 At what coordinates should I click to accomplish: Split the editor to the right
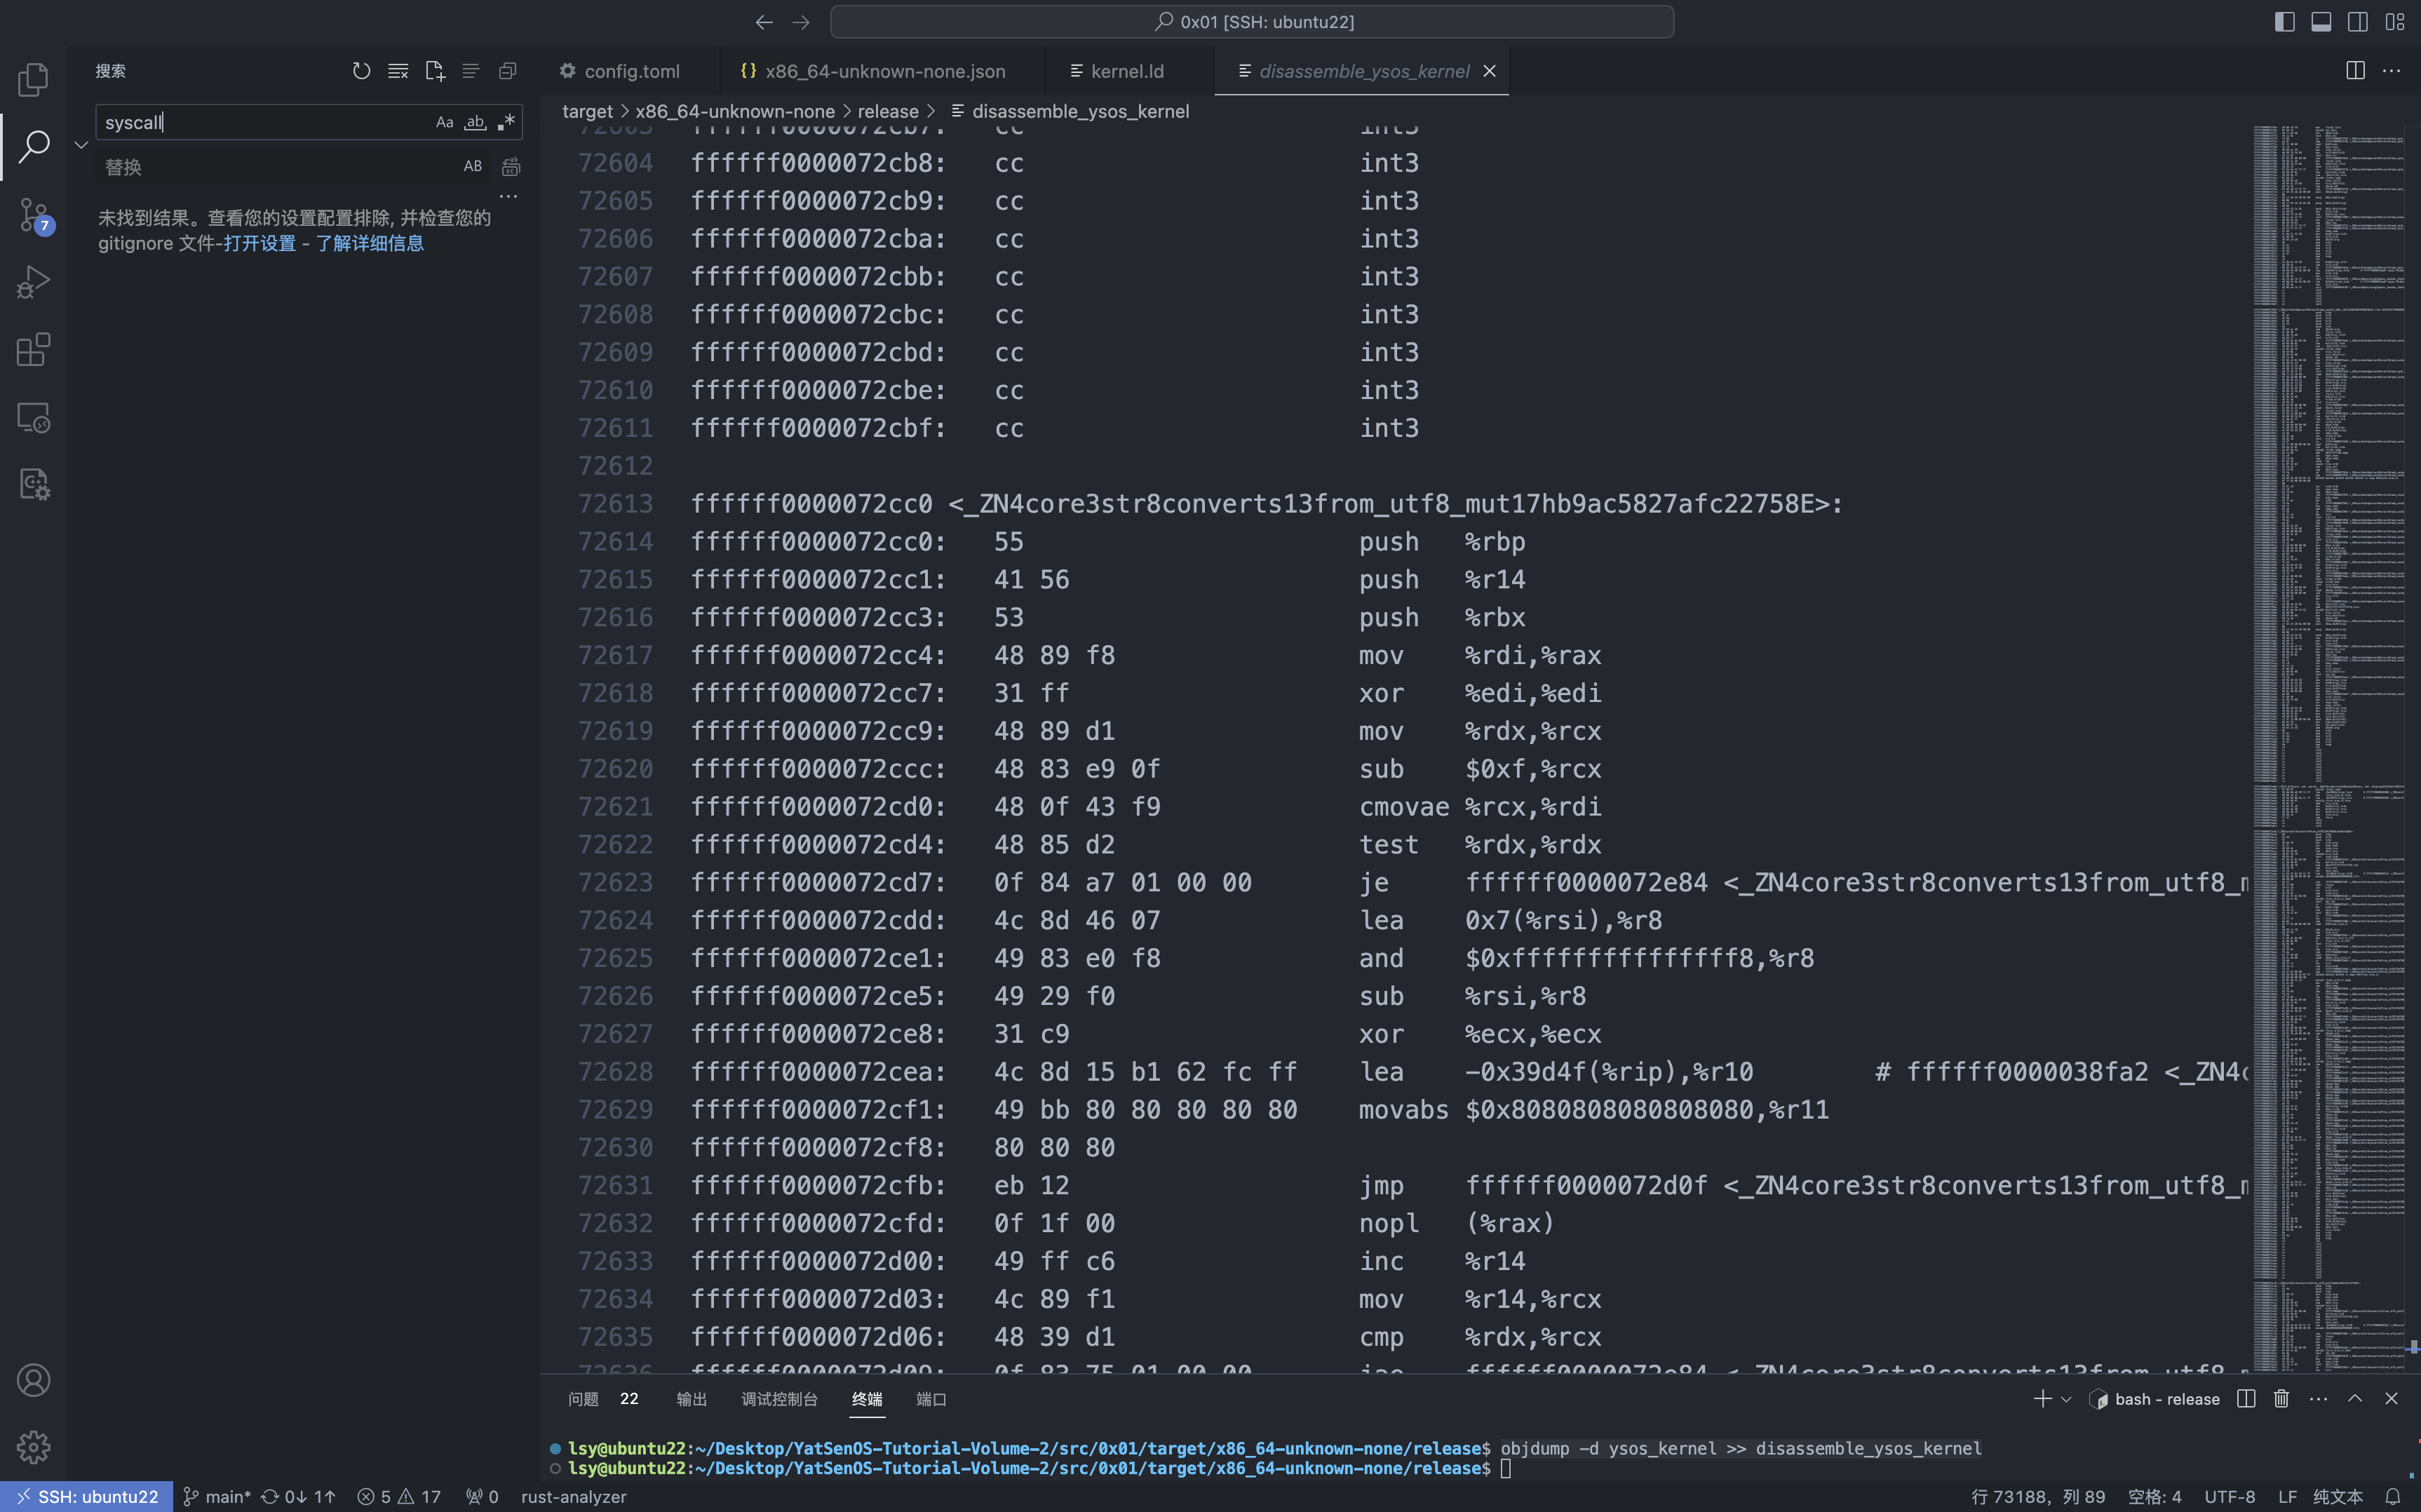click(2355, 71)
